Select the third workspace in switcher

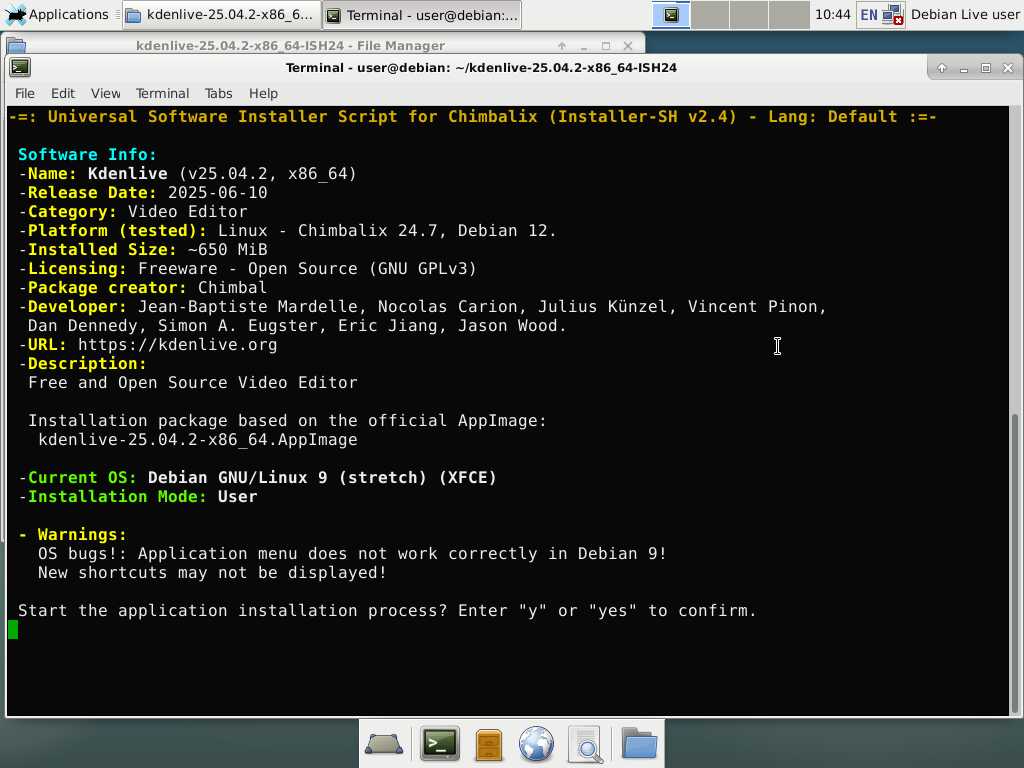pos(749,14)
